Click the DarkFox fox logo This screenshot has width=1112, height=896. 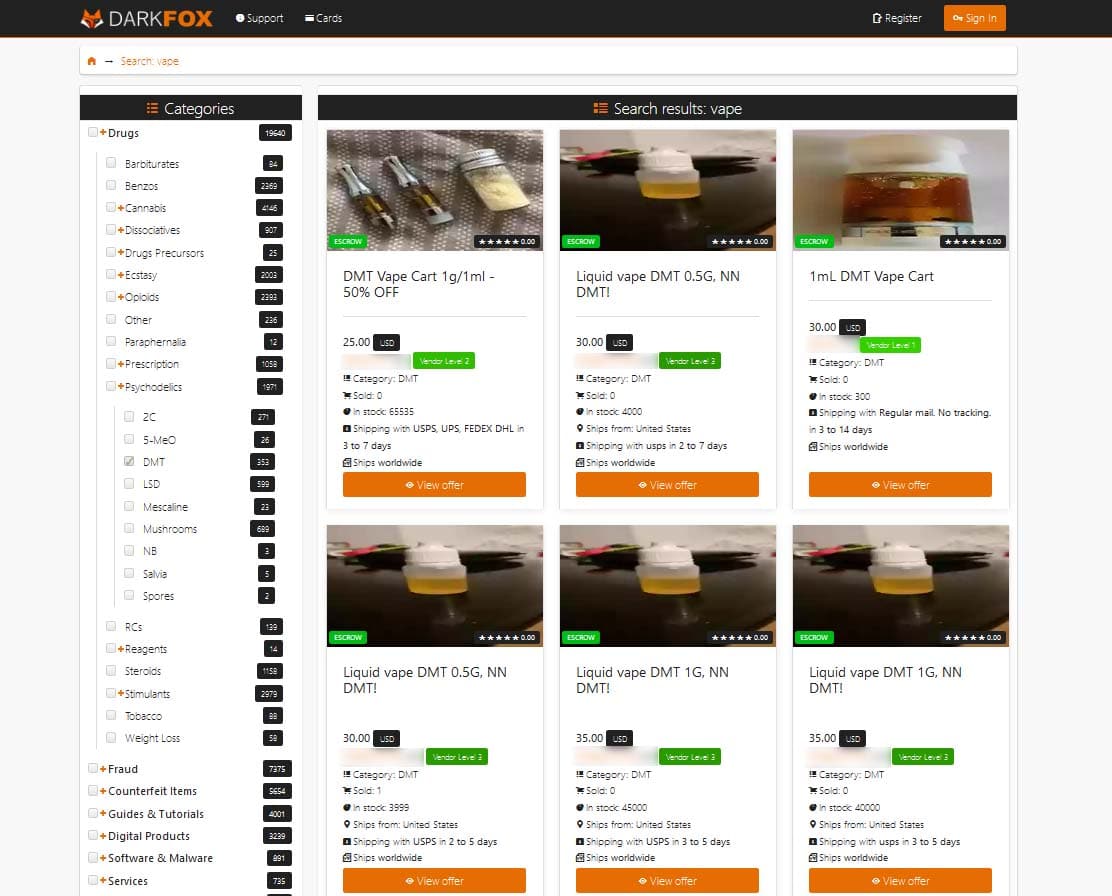(x=91, y=18)
